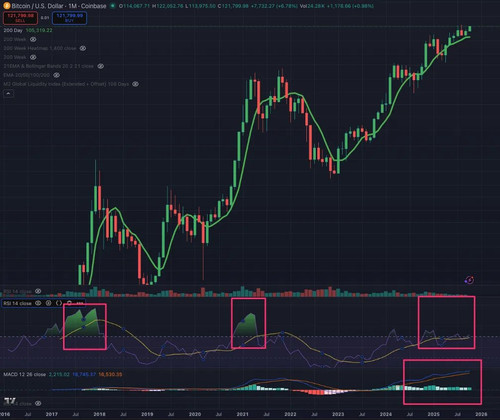Click the 2025 label on the time axis

click(x=433, y=414)
